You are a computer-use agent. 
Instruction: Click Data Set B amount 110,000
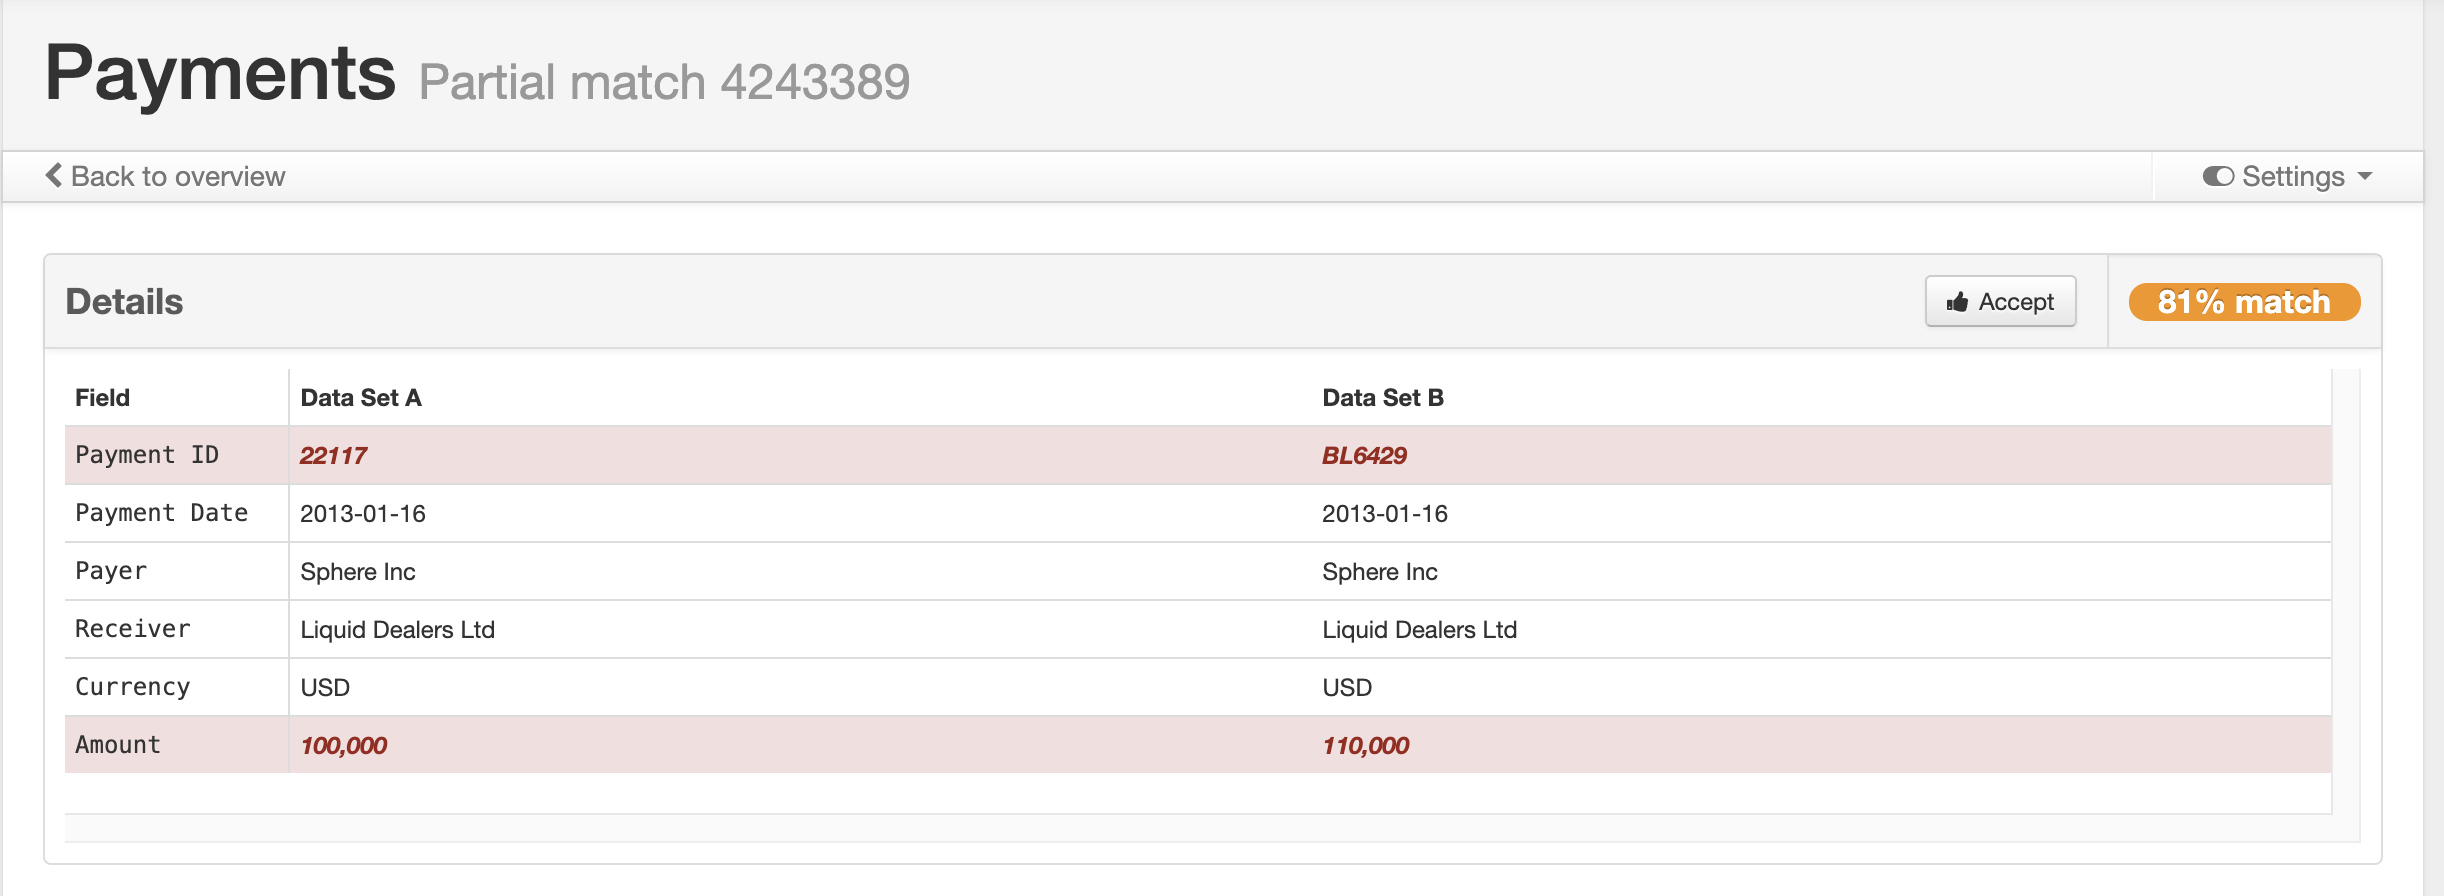click(x=1365, y=746)
